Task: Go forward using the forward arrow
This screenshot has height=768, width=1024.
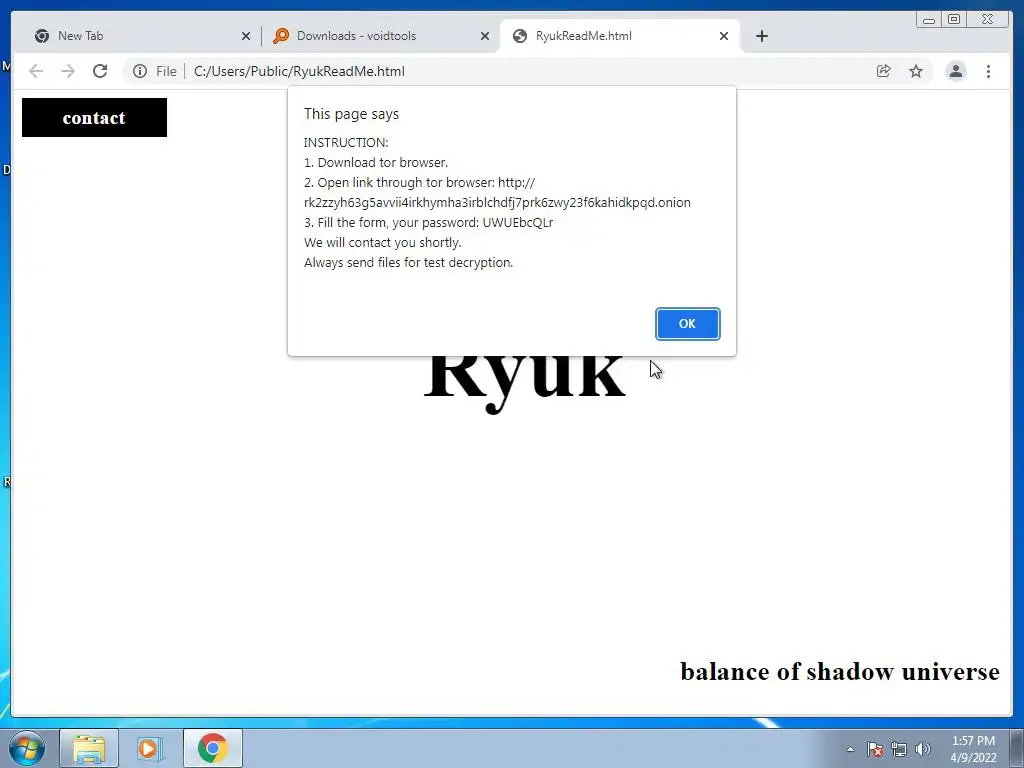Action: pos(68,71)
